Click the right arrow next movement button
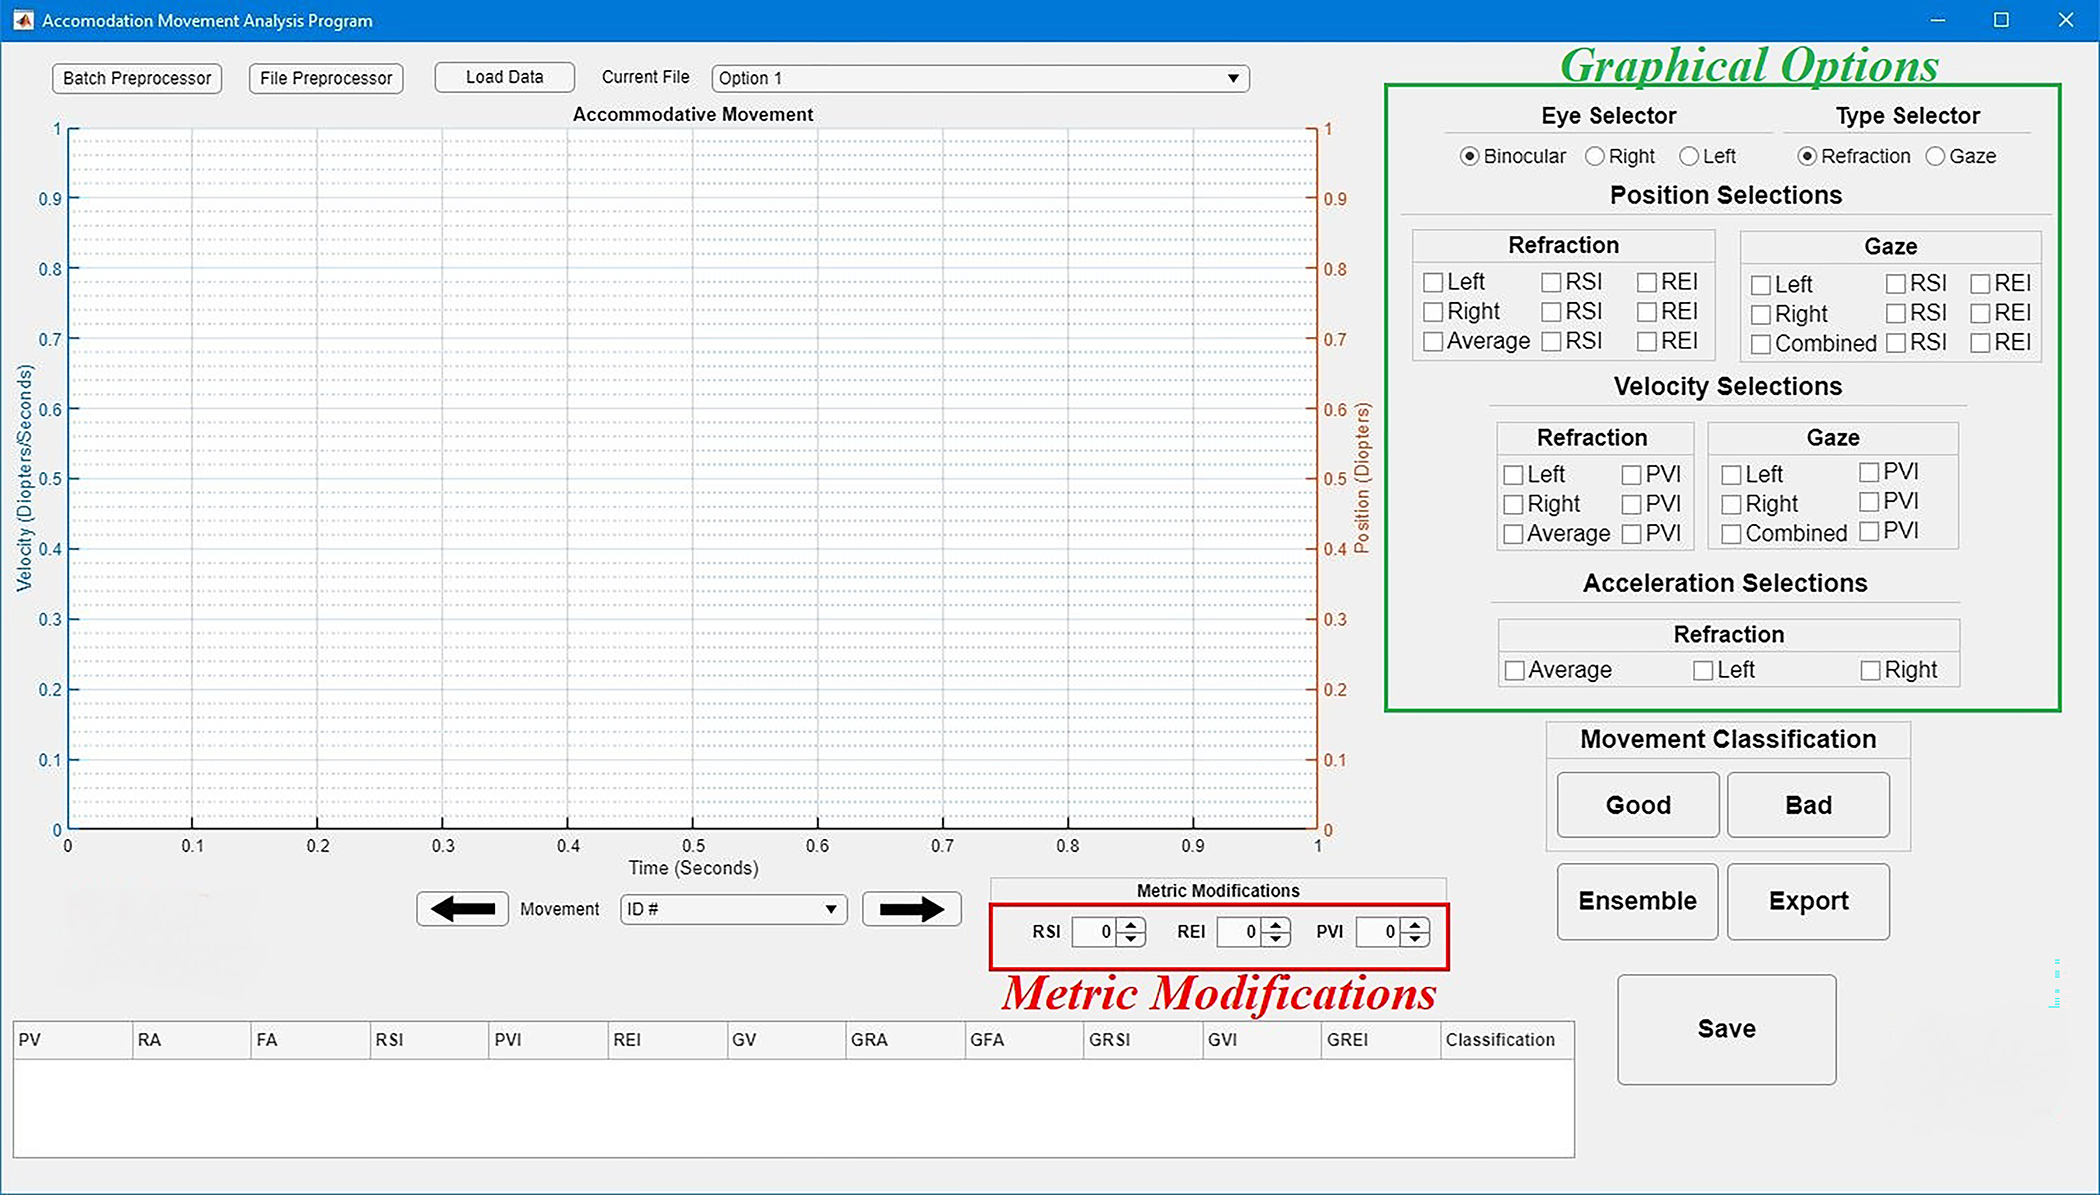The width and height of the screenshot is (2100, 1195). click(x=911, y=909)
